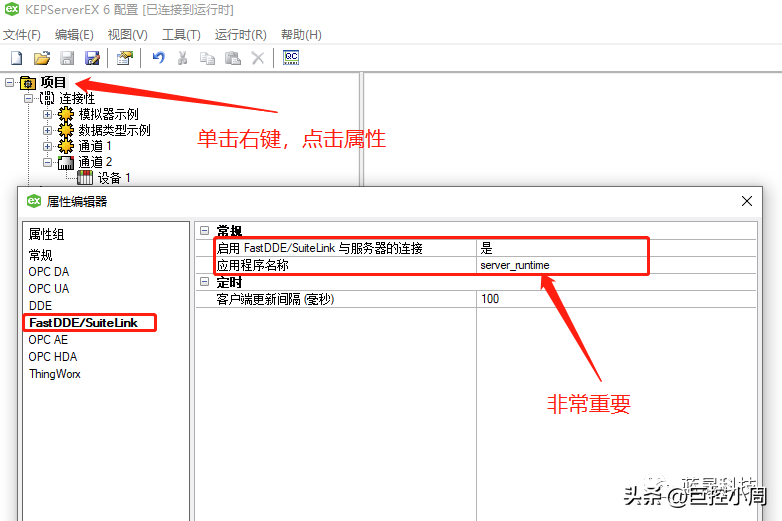
Task: Select OPC UA property group
Action: click(x=49, y=288)
